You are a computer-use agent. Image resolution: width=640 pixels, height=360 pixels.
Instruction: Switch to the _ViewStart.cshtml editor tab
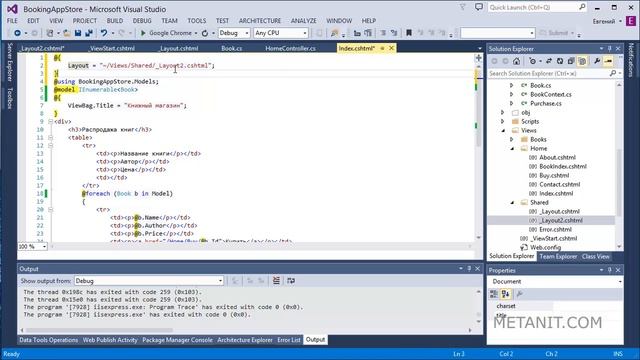coord(111,48)
